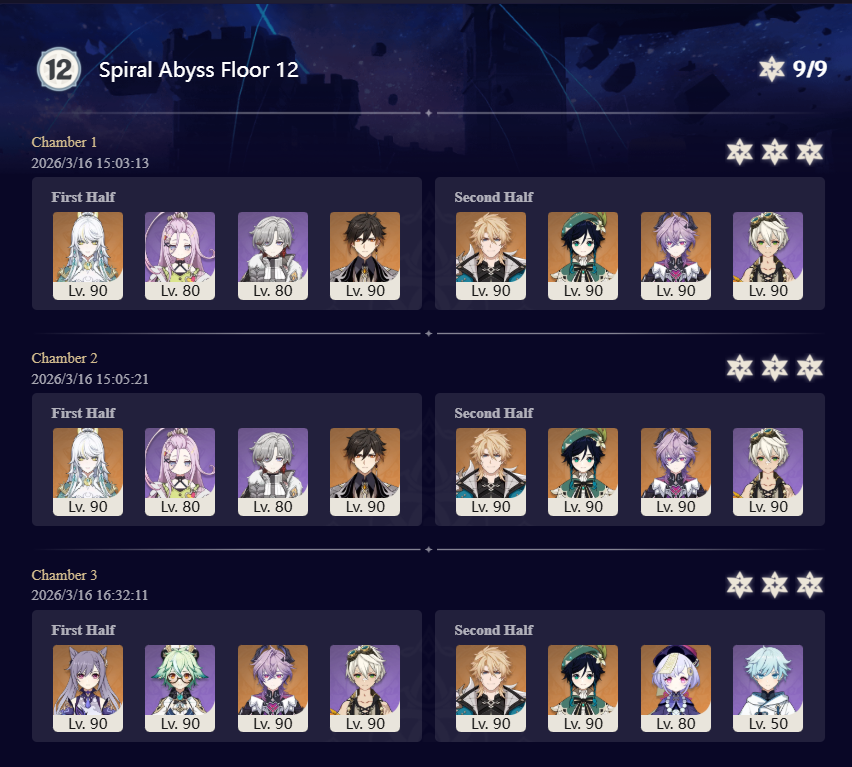The image size is (852, 767).
Task: Select goggles character in Chamber 2 second half
Action: tap(768, 472)
